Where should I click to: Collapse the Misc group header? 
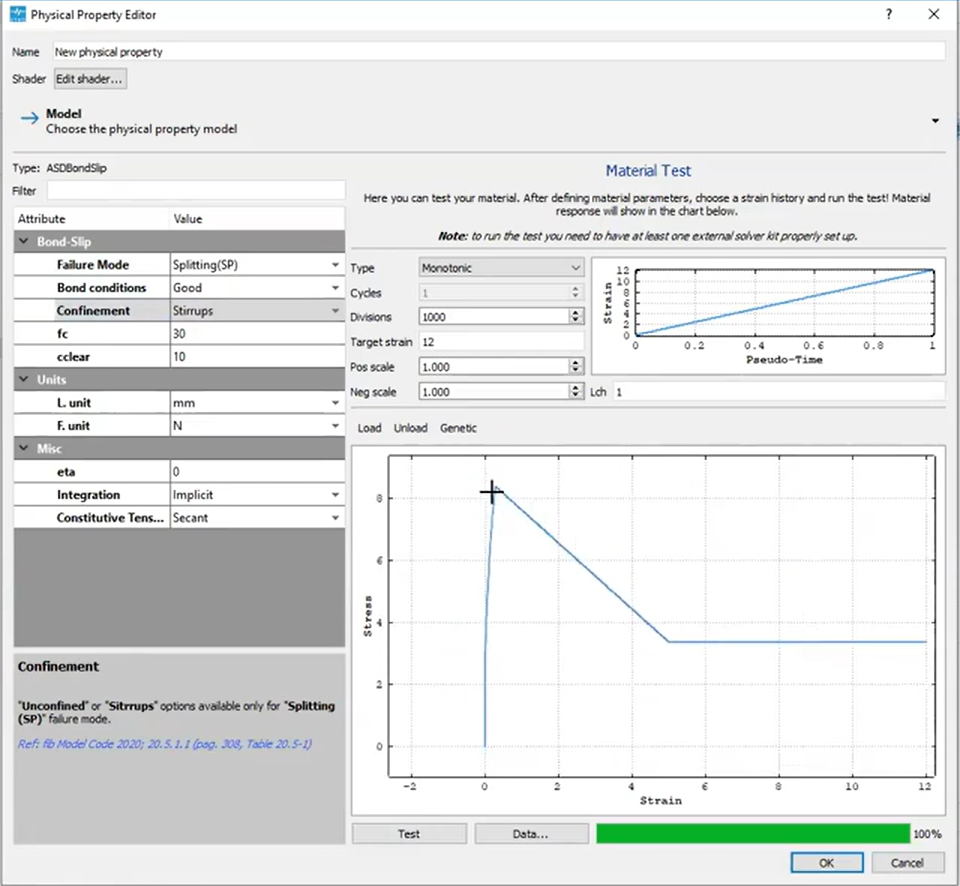(24, 449)
